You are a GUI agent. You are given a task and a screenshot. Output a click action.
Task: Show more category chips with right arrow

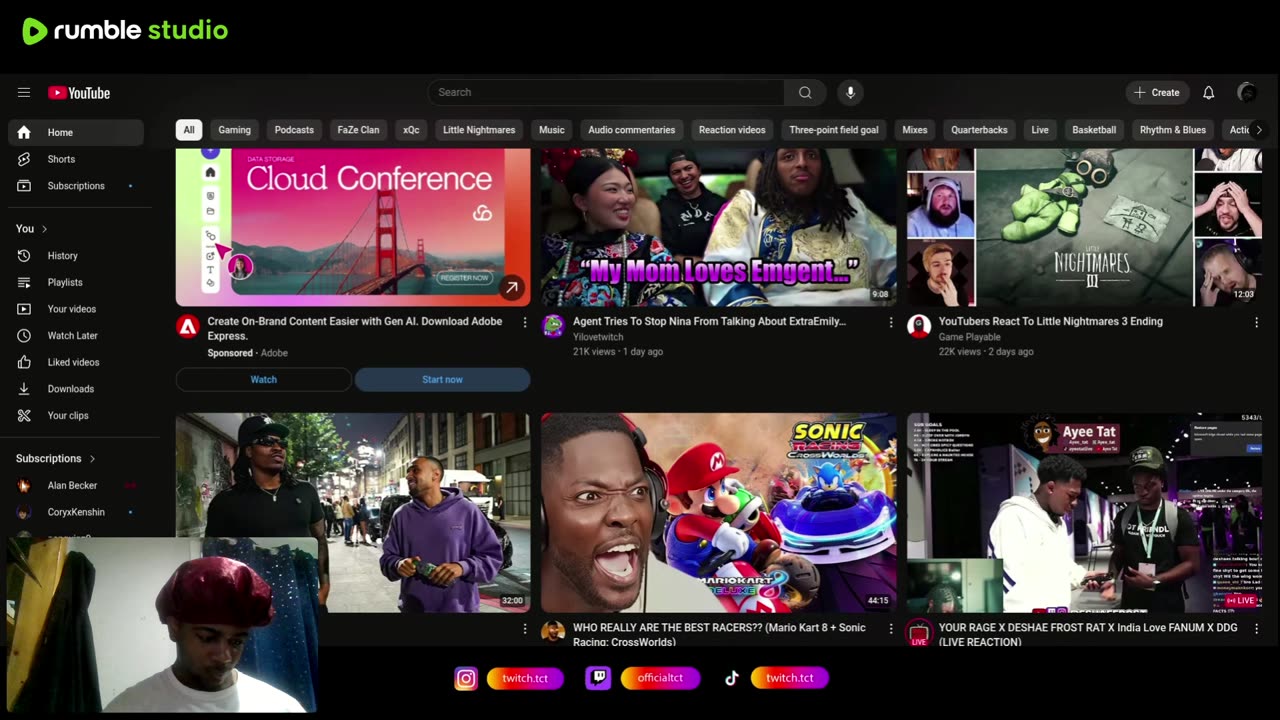[x=1259, y=130]
